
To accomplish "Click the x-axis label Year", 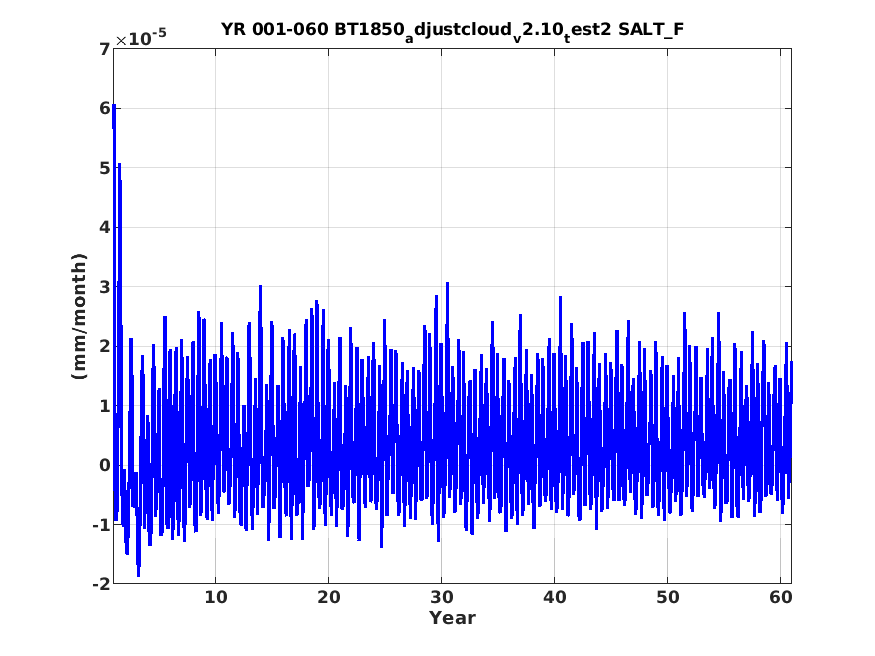I will [452, 618].
